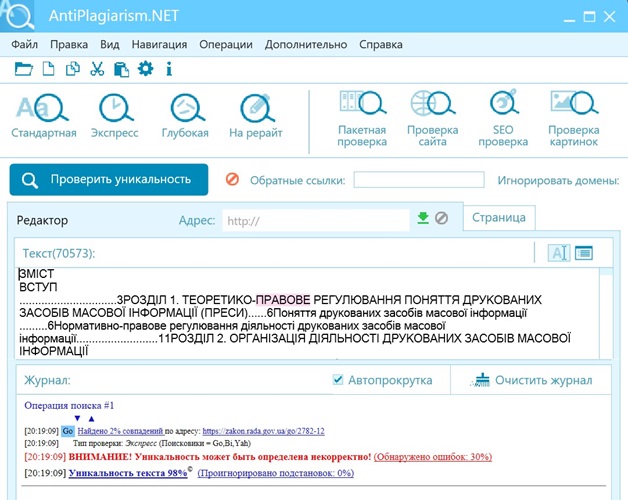Switch to text mode AI icon
The image size is (628, 500).
click(559, 253)
